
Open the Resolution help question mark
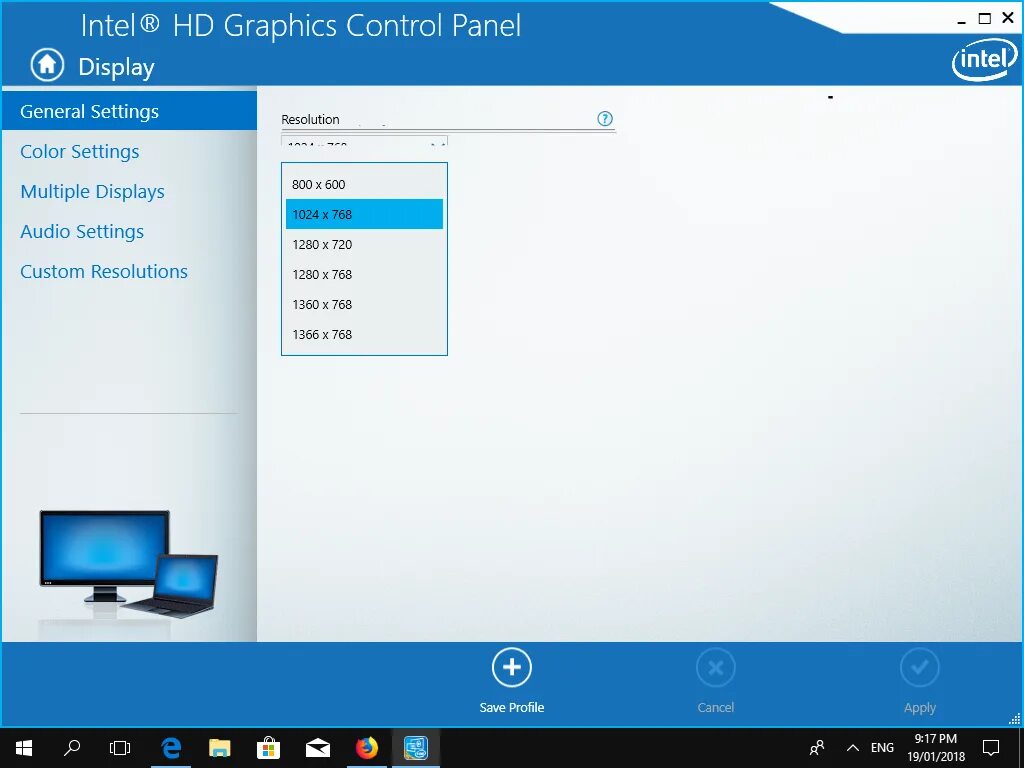[x=605, y=119]
